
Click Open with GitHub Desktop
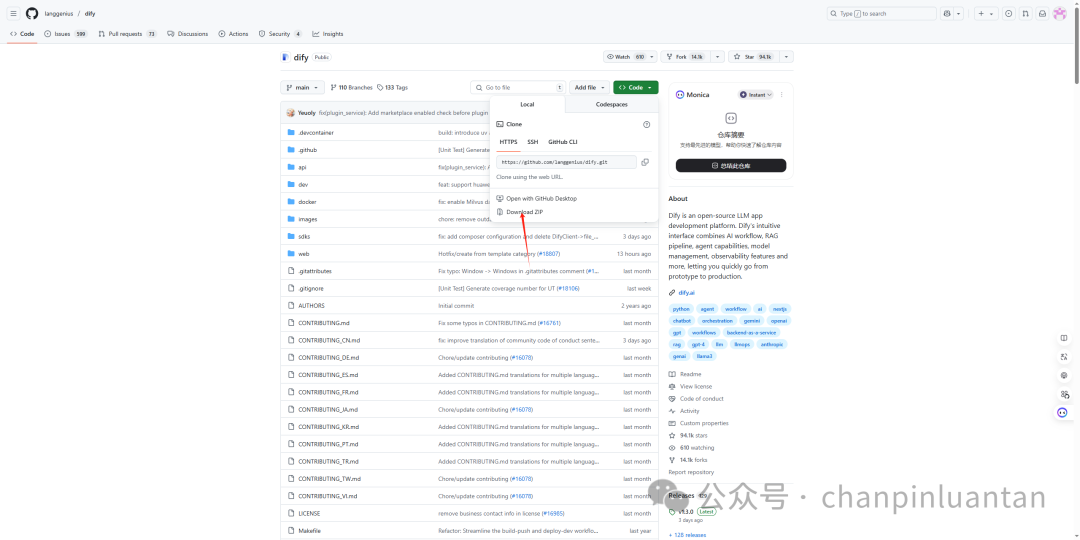(541, 198)
